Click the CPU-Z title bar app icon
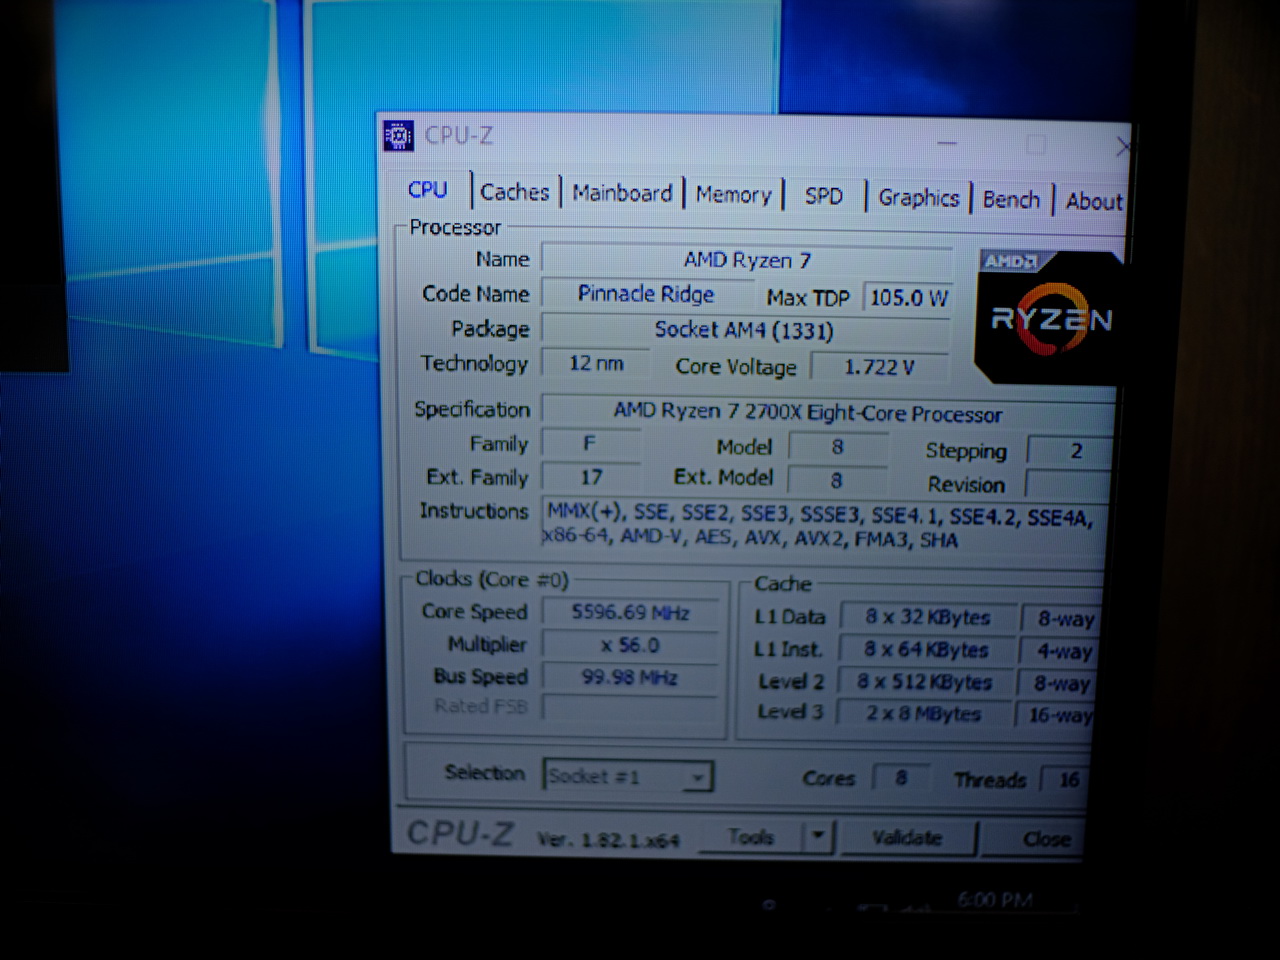The height and width of the screenshot is (960, 1280). point(398,135)
